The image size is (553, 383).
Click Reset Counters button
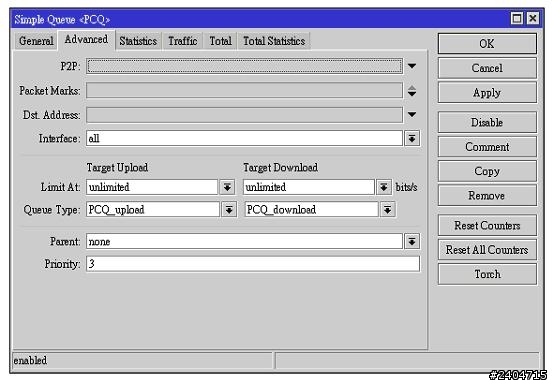(x=487, y=225)
